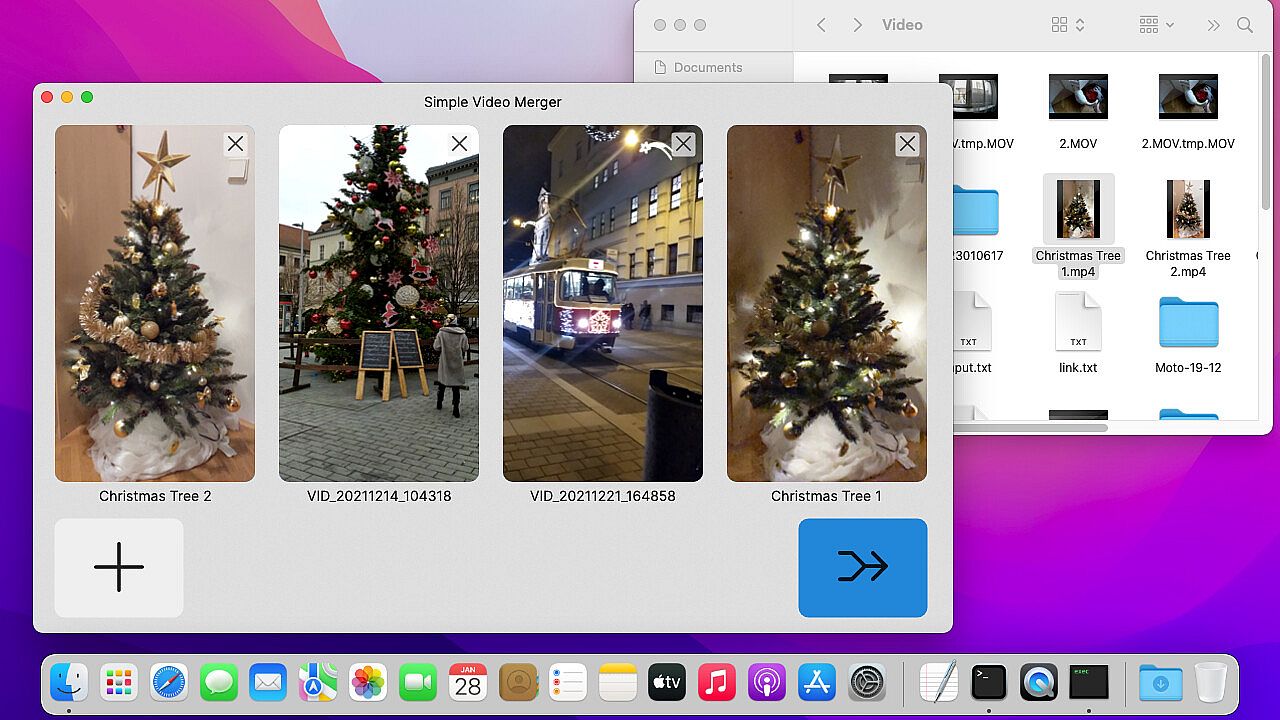
Task: Remove the VID_20211221_164858 clip
Action: point(683,144)
